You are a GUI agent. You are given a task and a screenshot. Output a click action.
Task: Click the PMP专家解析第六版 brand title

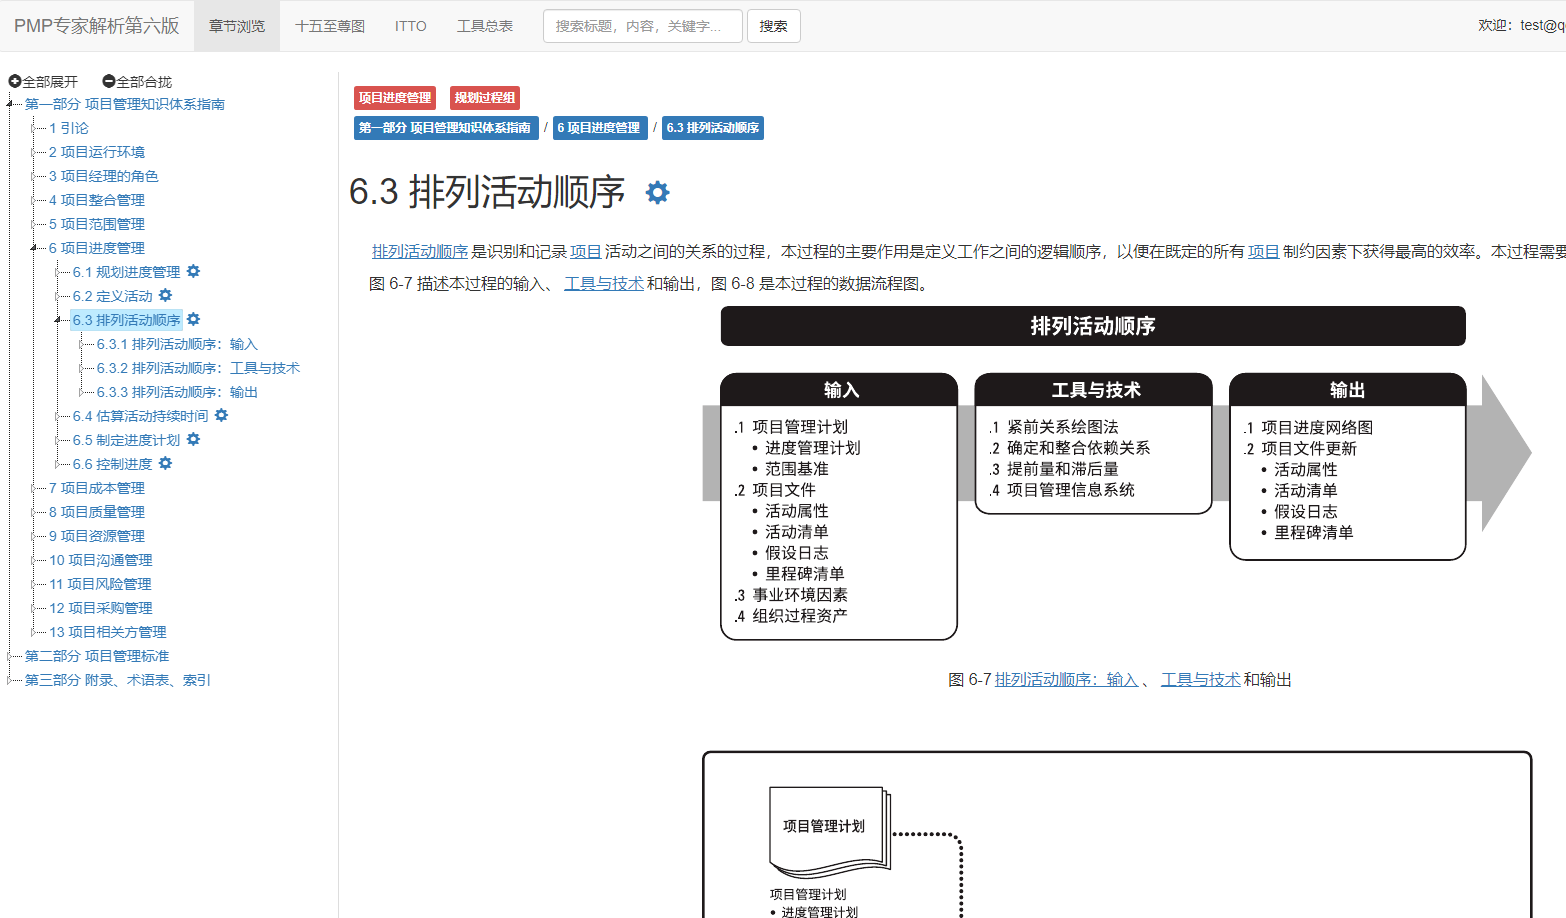[x=97, y=26]
